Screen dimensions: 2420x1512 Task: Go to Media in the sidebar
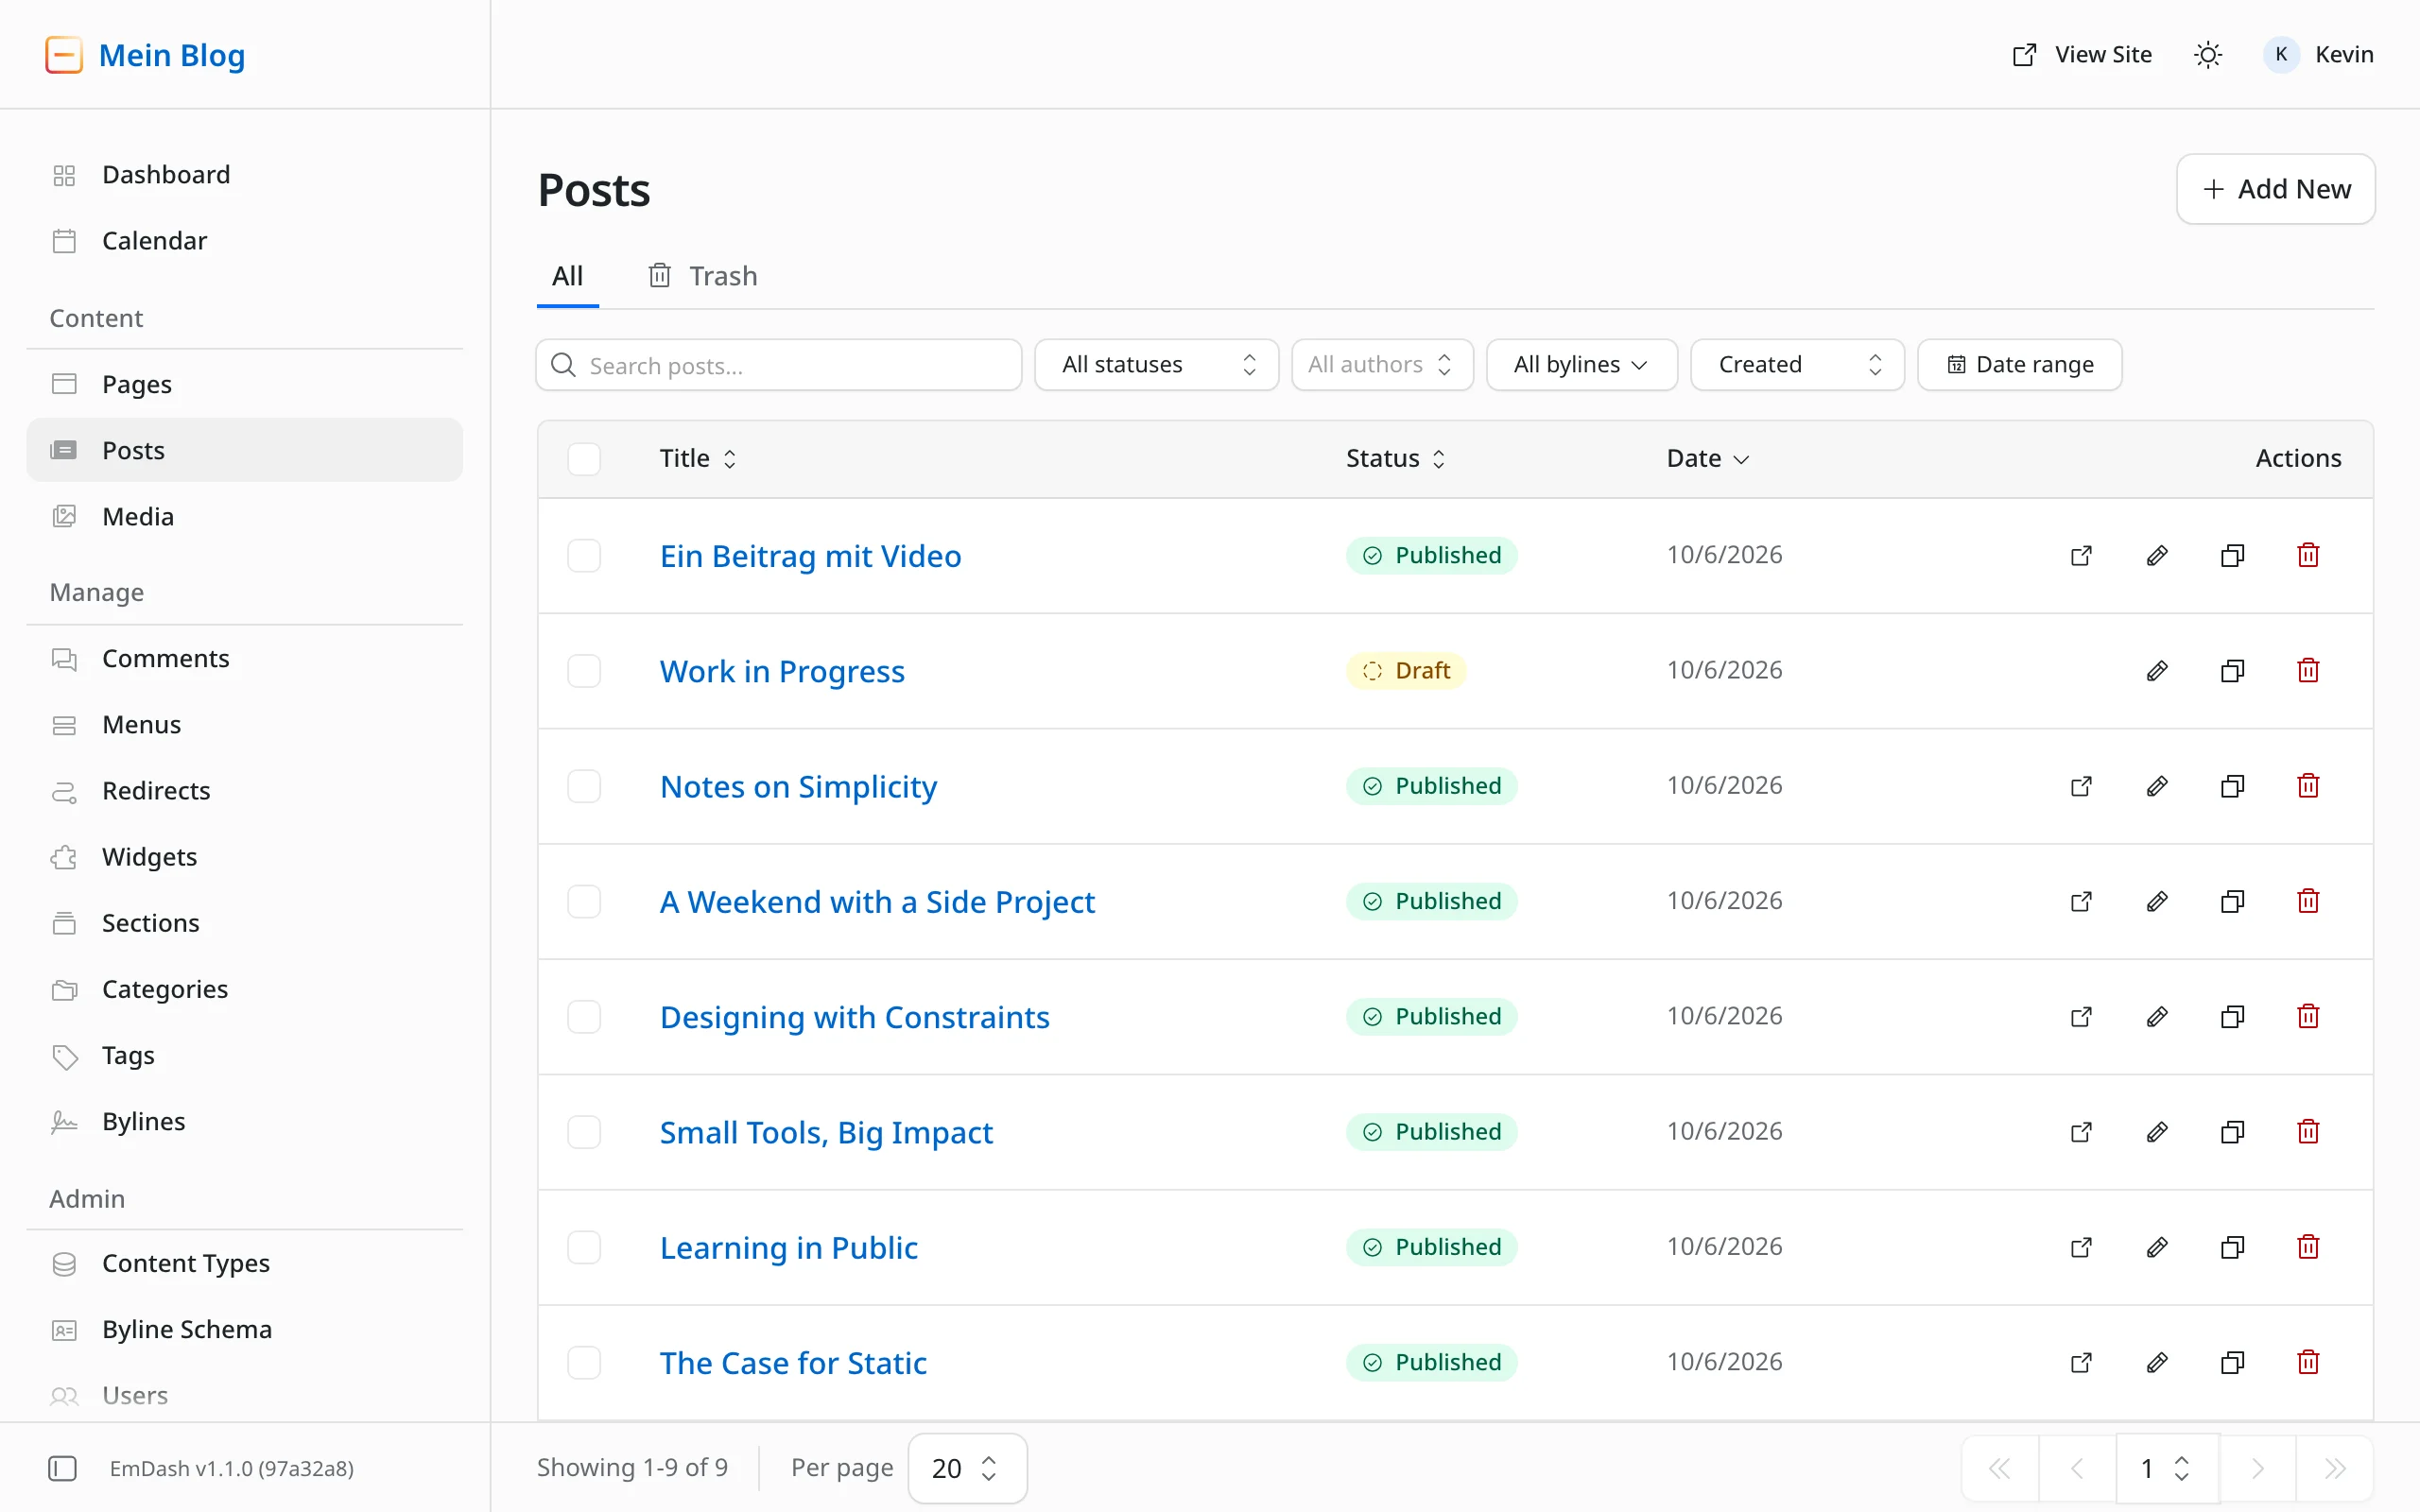pyautogui.click(x=245, y=516)
